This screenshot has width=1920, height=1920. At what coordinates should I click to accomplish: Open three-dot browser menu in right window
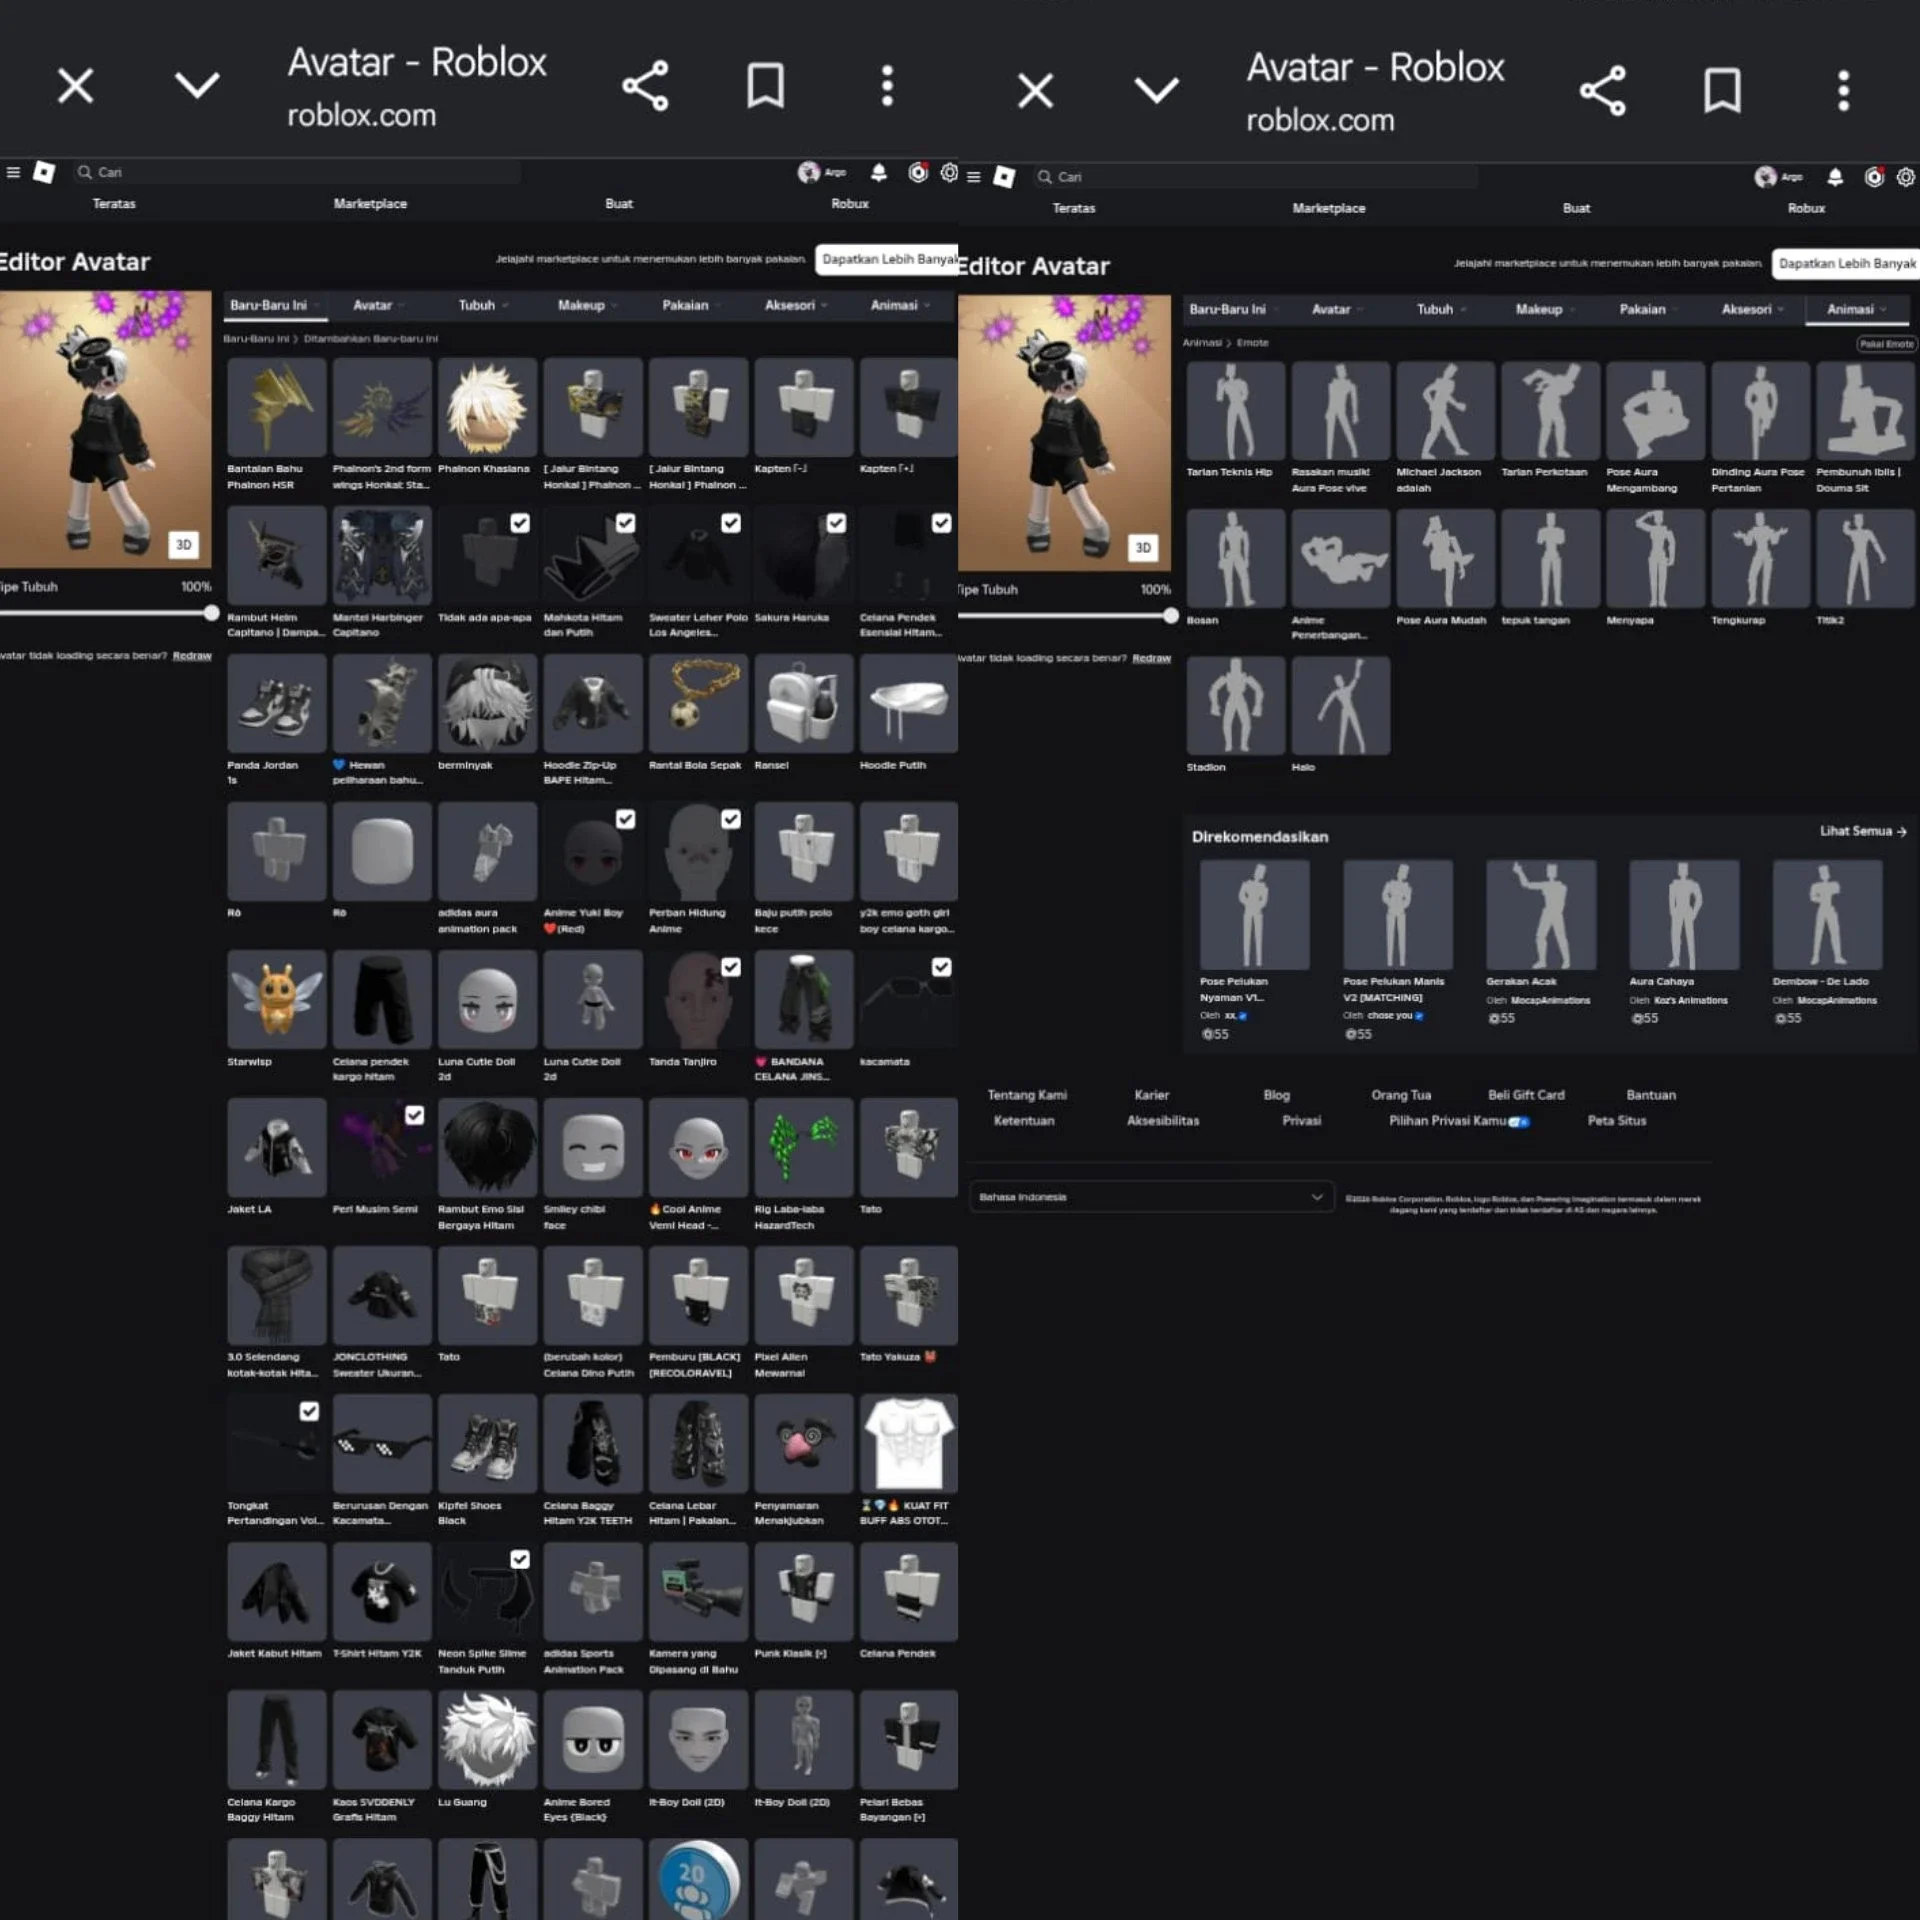(1844, 91)
